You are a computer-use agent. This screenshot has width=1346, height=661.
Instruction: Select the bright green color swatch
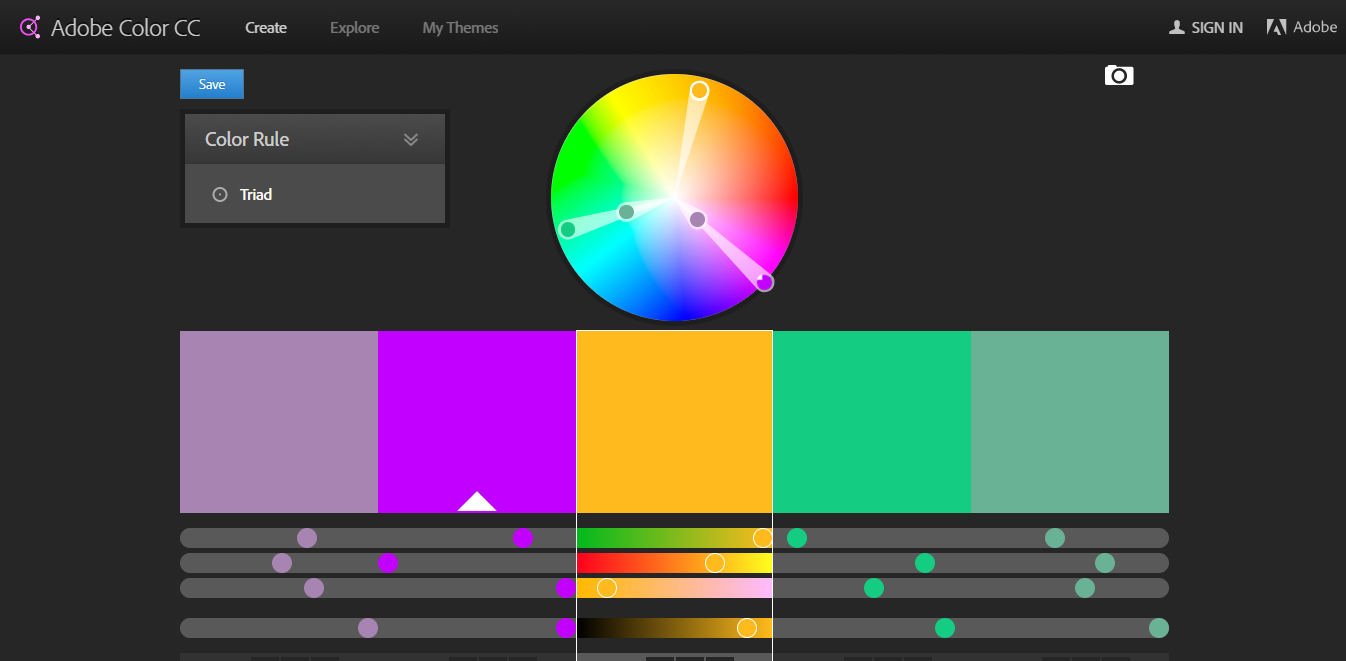point(872,422)
